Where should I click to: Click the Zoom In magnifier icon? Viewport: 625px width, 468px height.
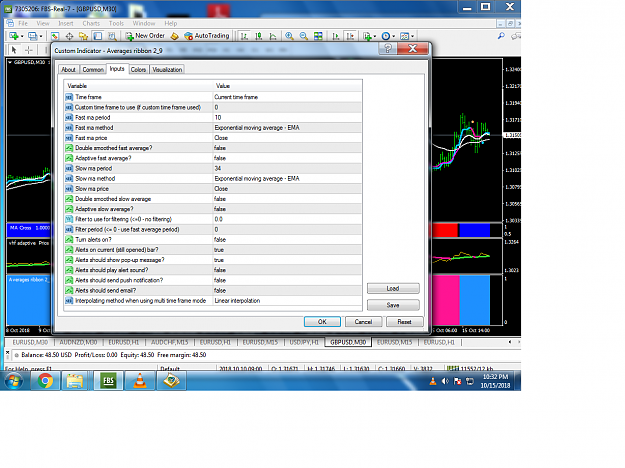[289, 36]
